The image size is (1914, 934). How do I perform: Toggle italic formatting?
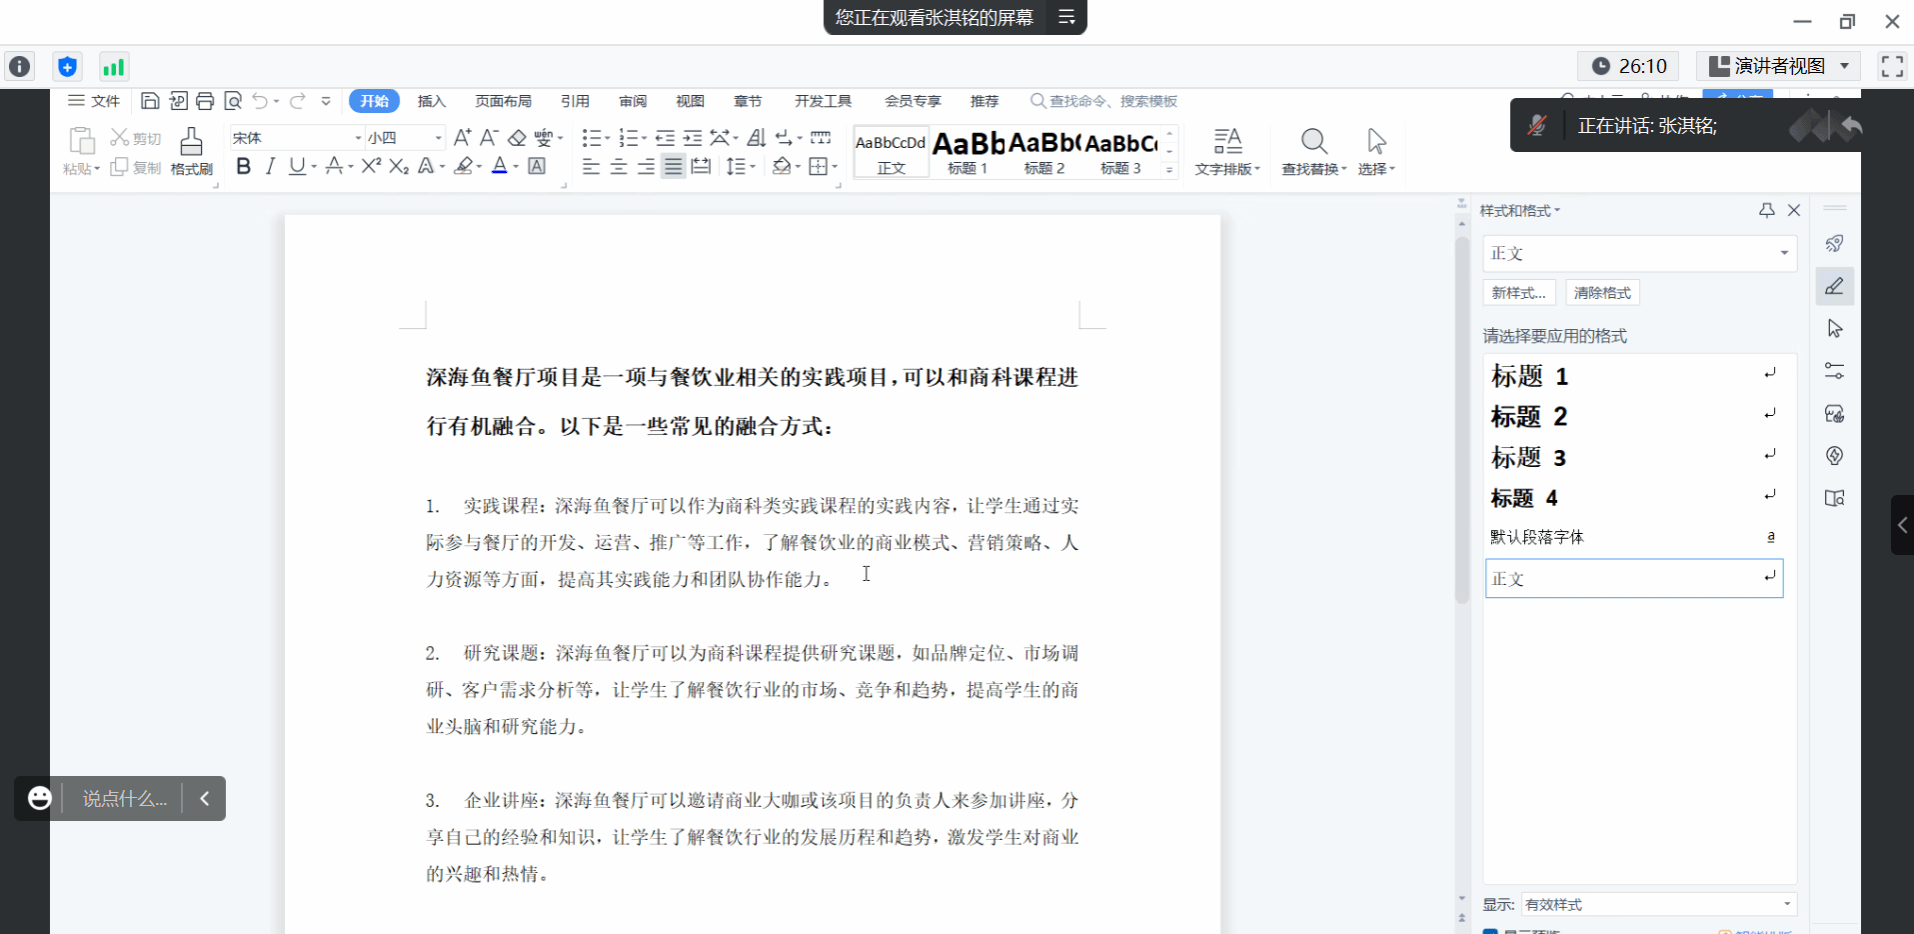click(270, 166)
